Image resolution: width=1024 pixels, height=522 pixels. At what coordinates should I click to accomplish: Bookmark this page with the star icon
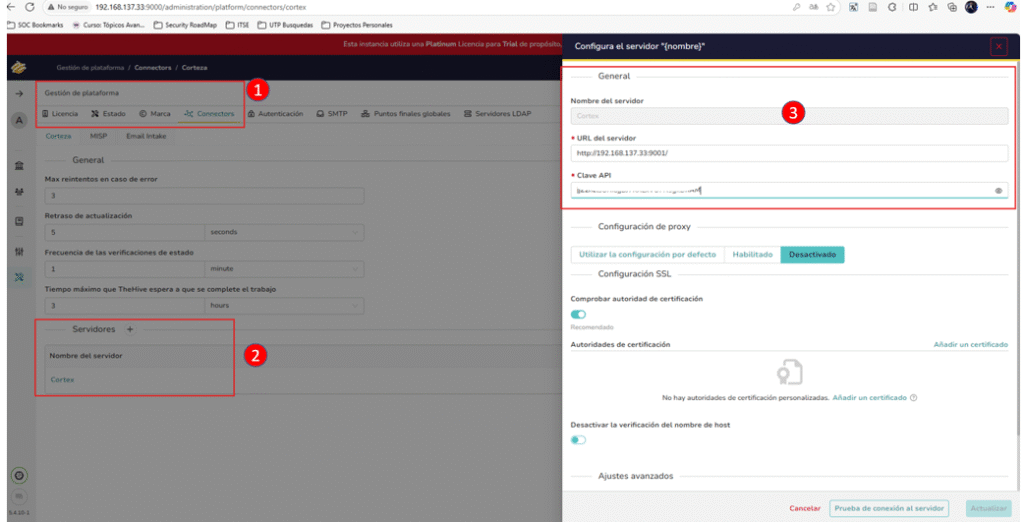[831, 7]
